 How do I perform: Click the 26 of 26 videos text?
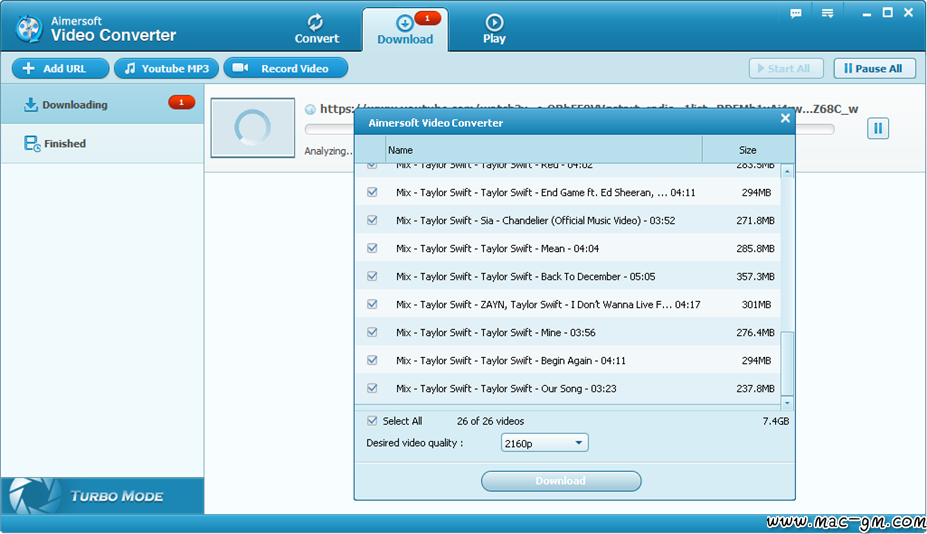[490, 421]
